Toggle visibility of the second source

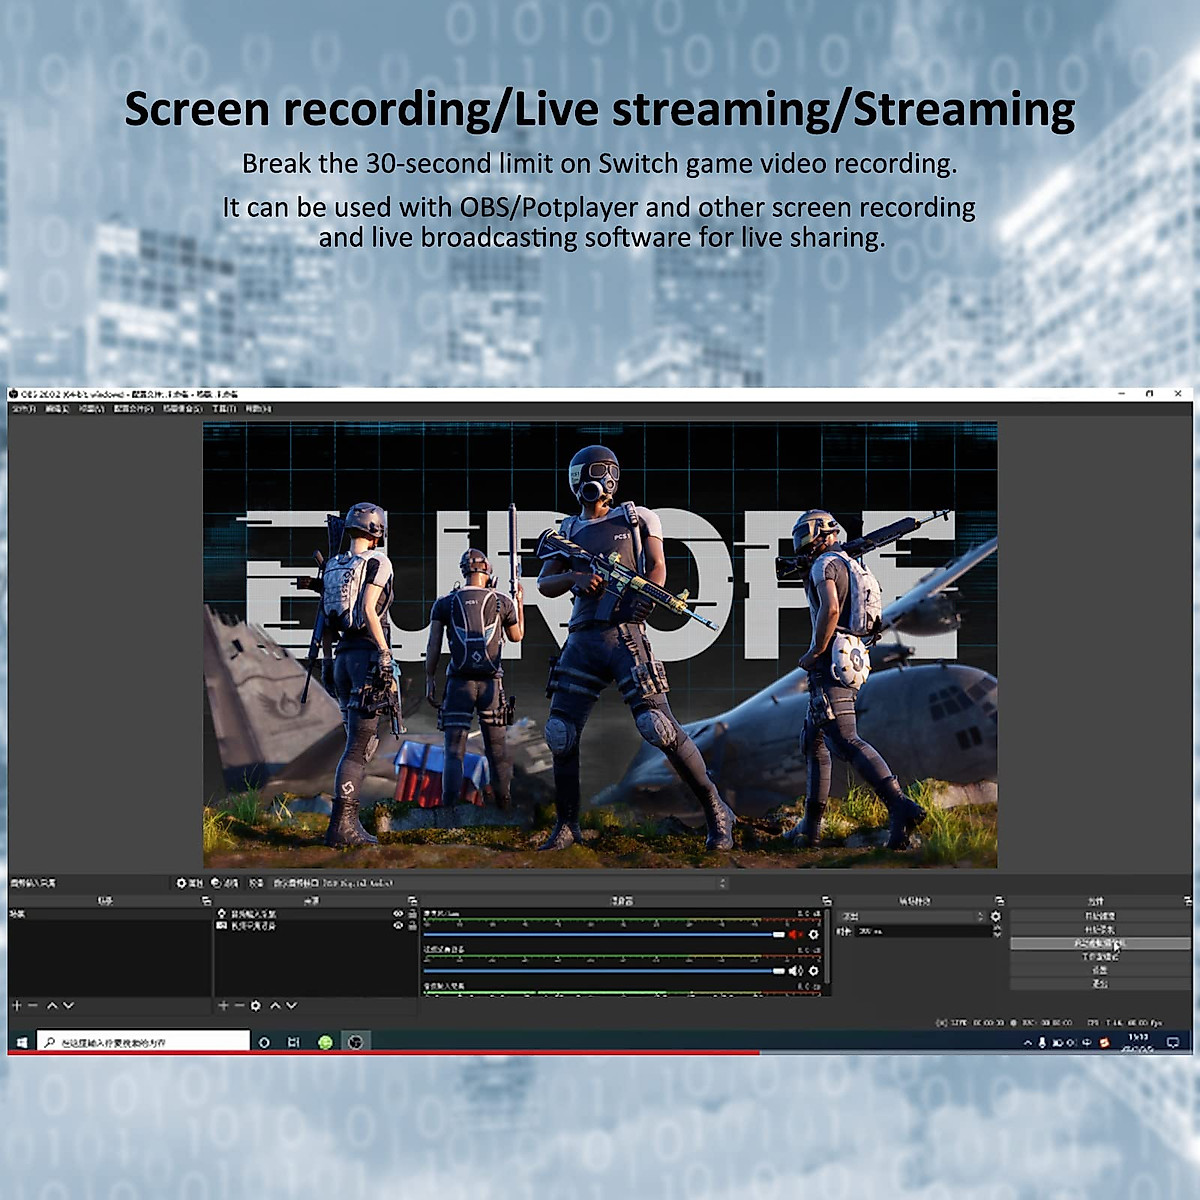click(x=399, y=926)
